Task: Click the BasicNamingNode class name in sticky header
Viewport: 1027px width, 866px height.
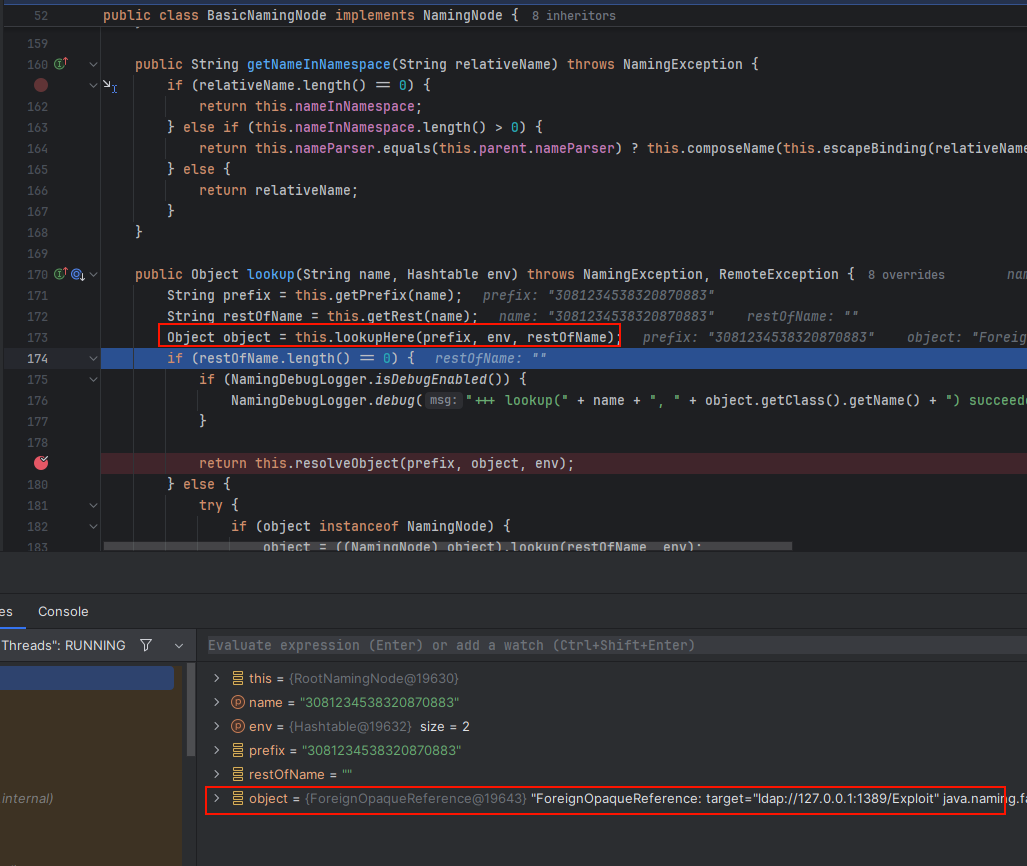Action: (x=267, y=15)
